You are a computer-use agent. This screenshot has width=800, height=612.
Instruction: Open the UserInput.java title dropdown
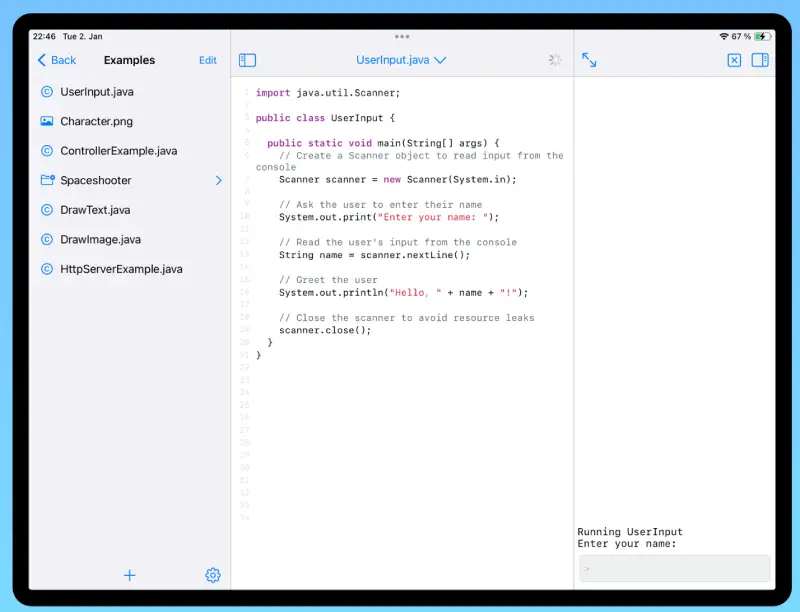click(x=401, y=60)
